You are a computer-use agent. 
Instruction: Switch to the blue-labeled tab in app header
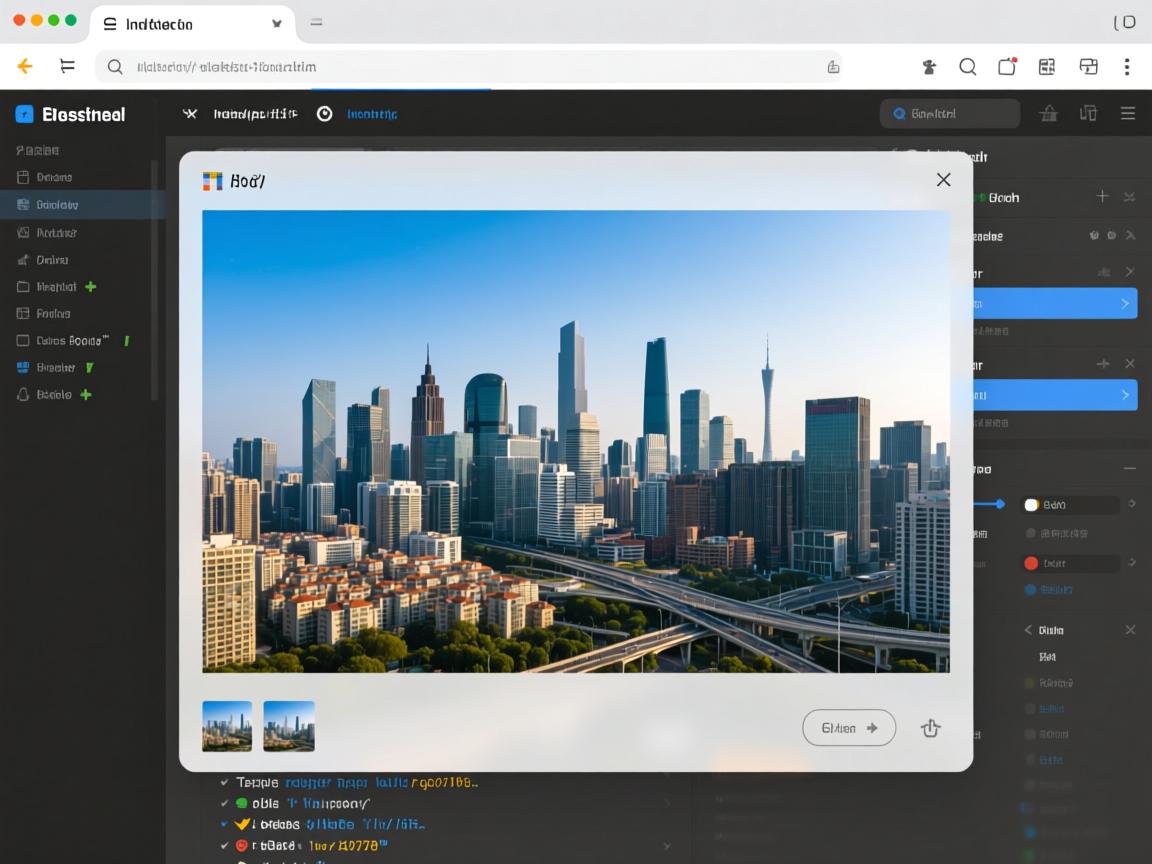tap(371, 114)
